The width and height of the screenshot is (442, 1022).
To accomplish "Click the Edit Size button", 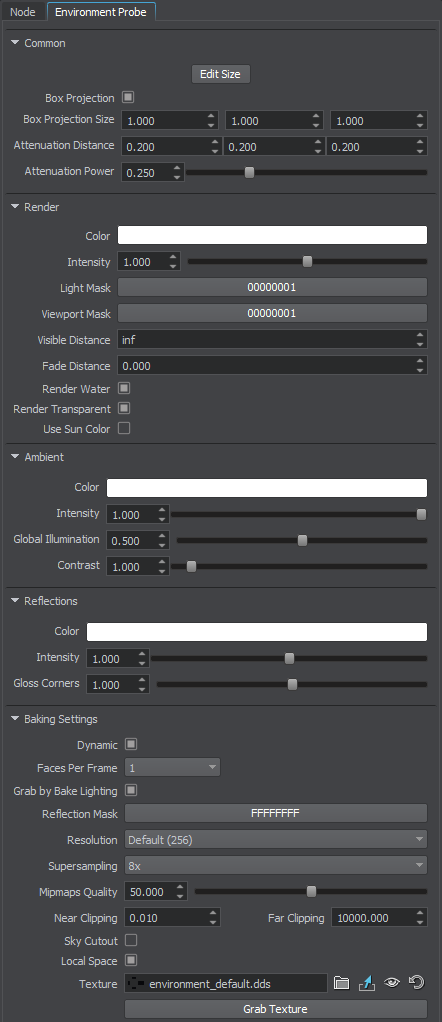I will [x=220, y=74].
